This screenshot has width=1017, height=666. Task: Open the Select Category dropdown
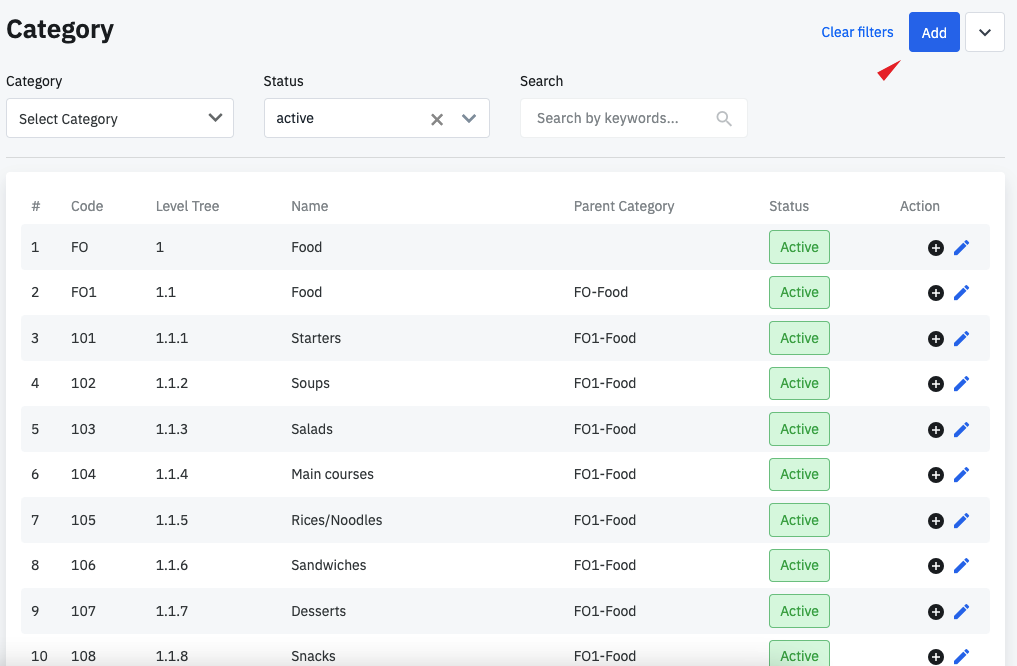[120, 118]
